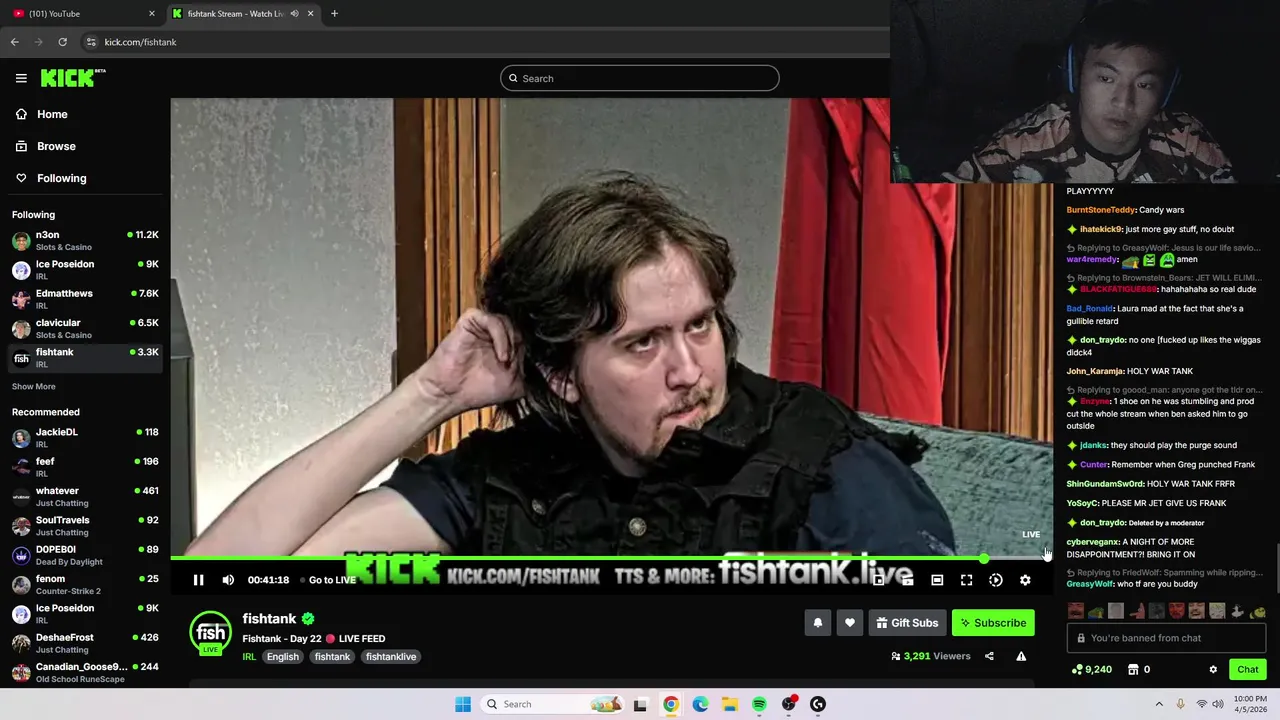
Task: Go to Home in the sidebar
Action: tap(85, 114)
